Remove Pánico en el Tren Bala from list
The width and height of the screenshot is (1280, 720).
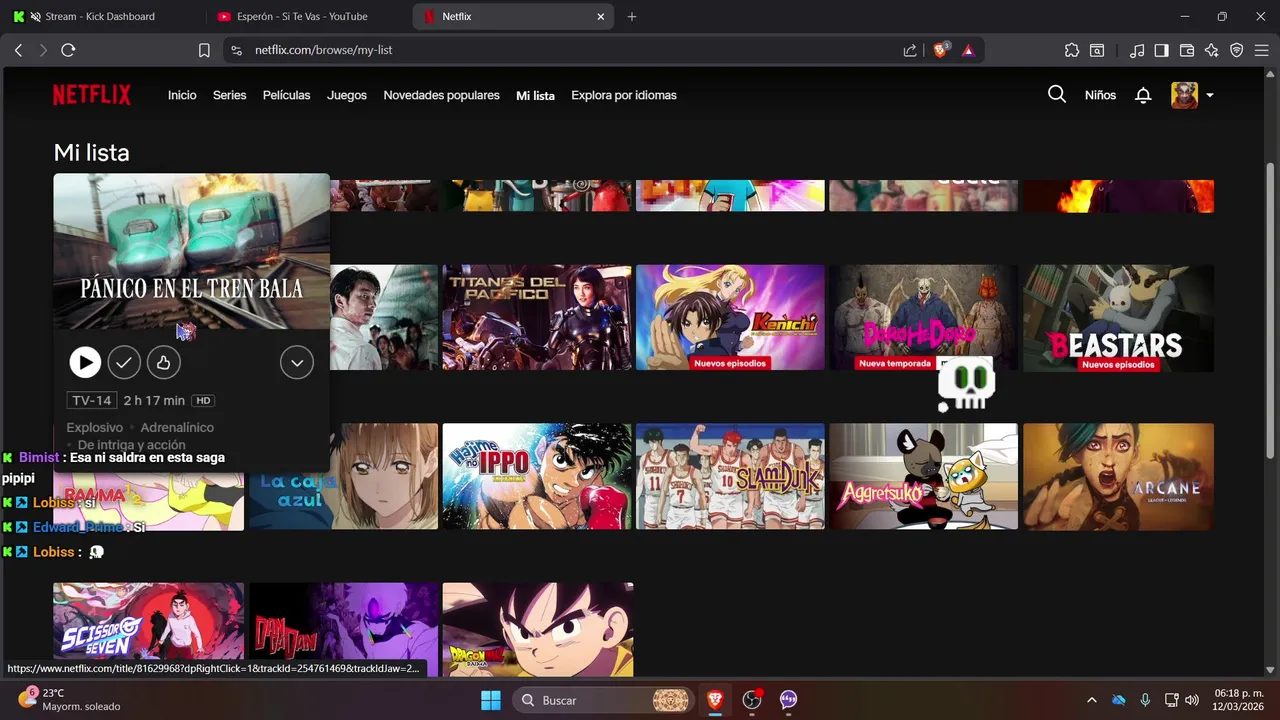(x=124, y=362)
